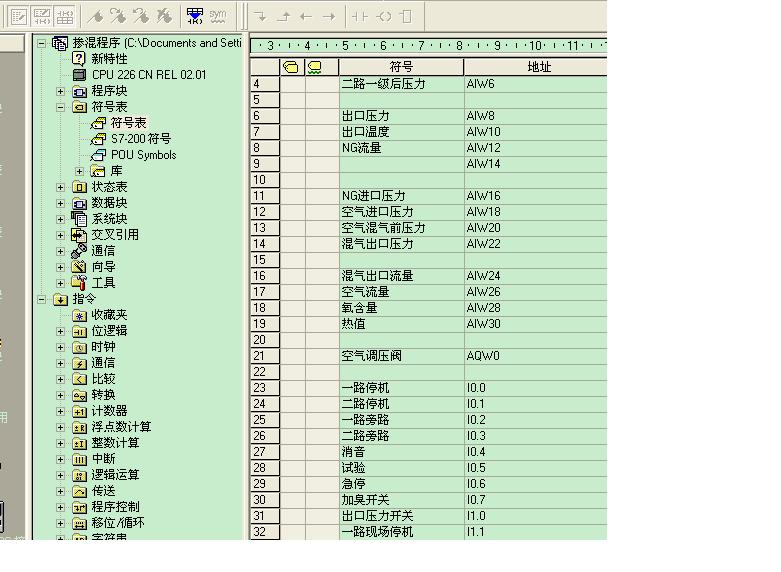This screenshot has height=572, width=781.
Task: Collapse the 指令 instruction tree root
Action: pyautogui.click(x=42, y=299)
